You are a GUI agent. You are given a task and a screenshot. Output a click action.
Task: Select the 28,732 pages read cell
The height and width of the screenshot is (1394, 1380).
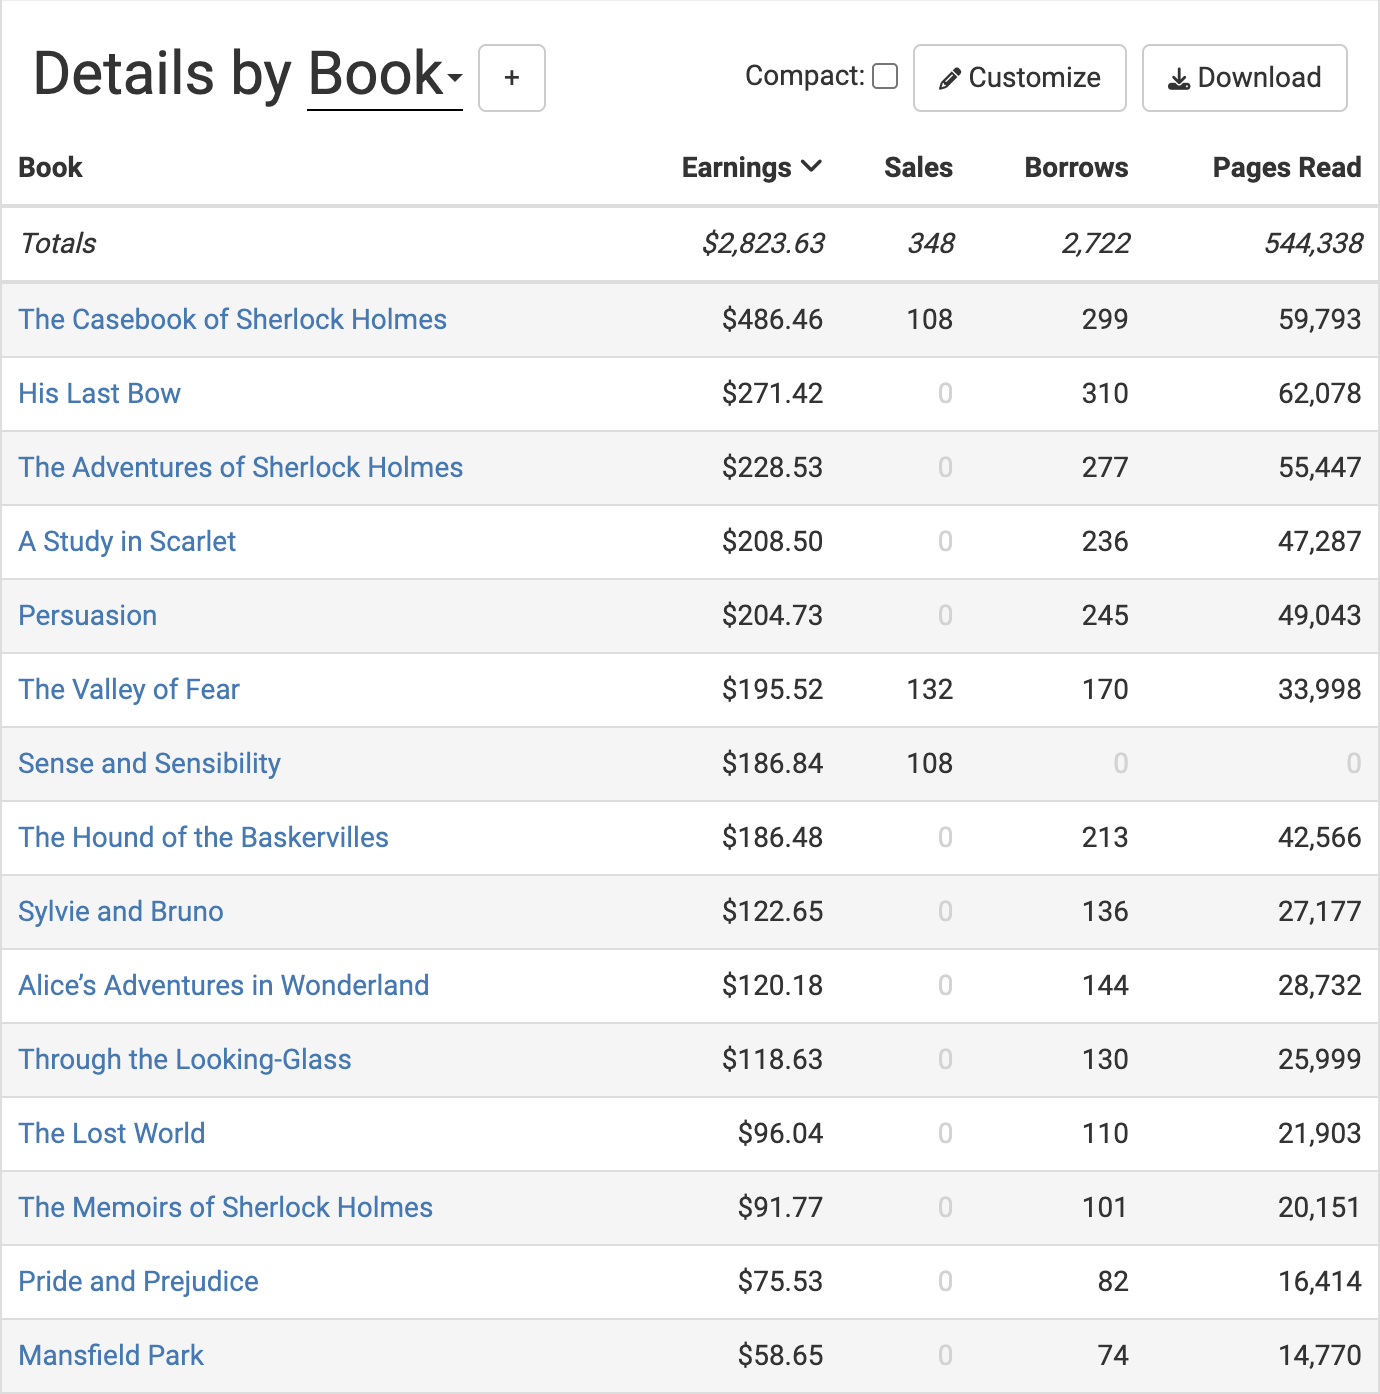pos(1319,985)
